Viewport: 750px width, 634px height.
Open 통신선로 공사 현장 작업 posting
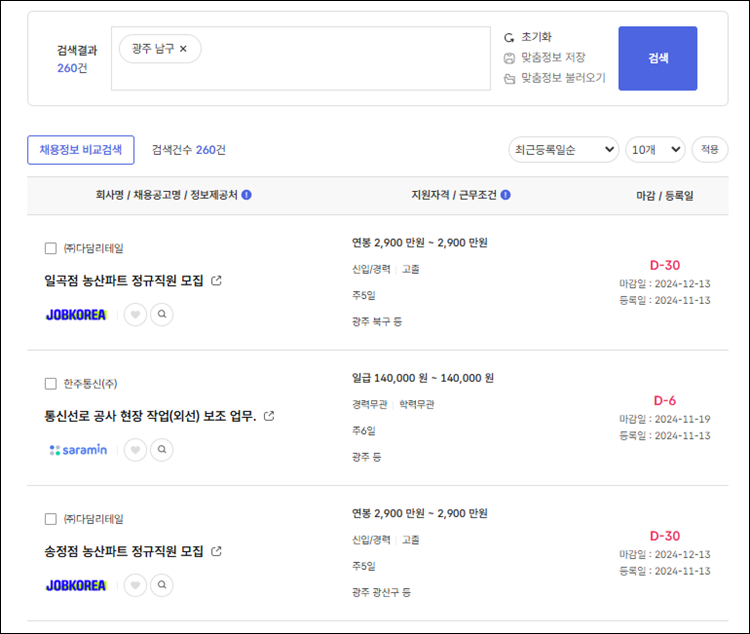tap(150, 416)
